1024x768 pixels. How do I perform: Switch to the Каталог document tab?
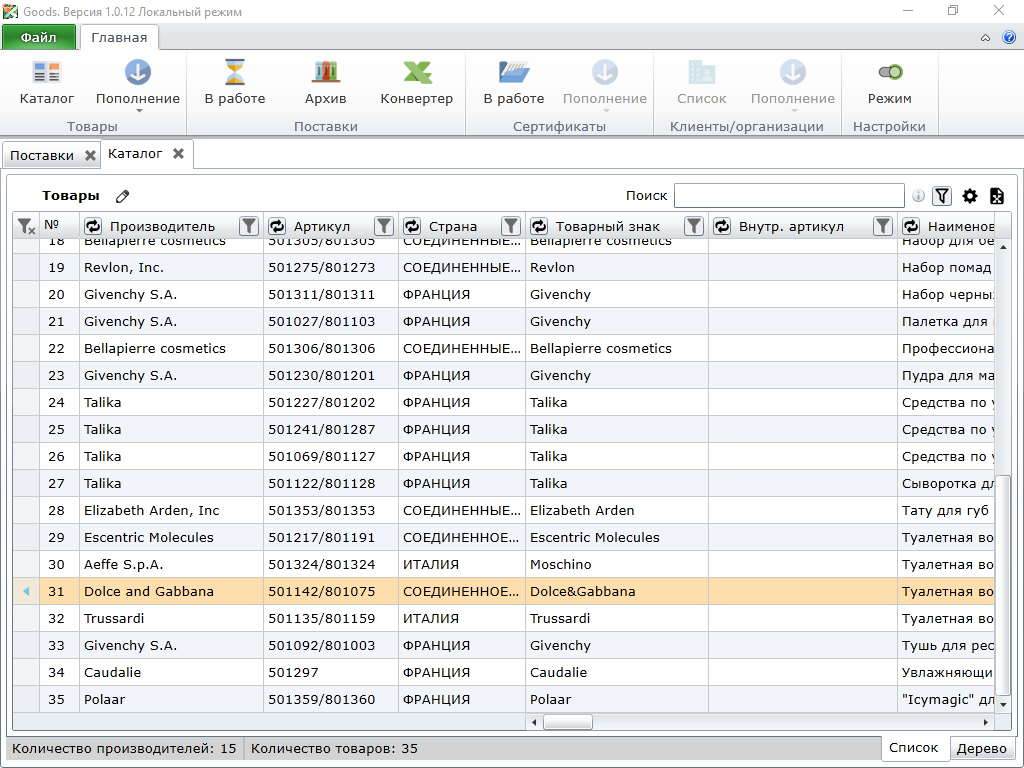click(x=135, y=153)
